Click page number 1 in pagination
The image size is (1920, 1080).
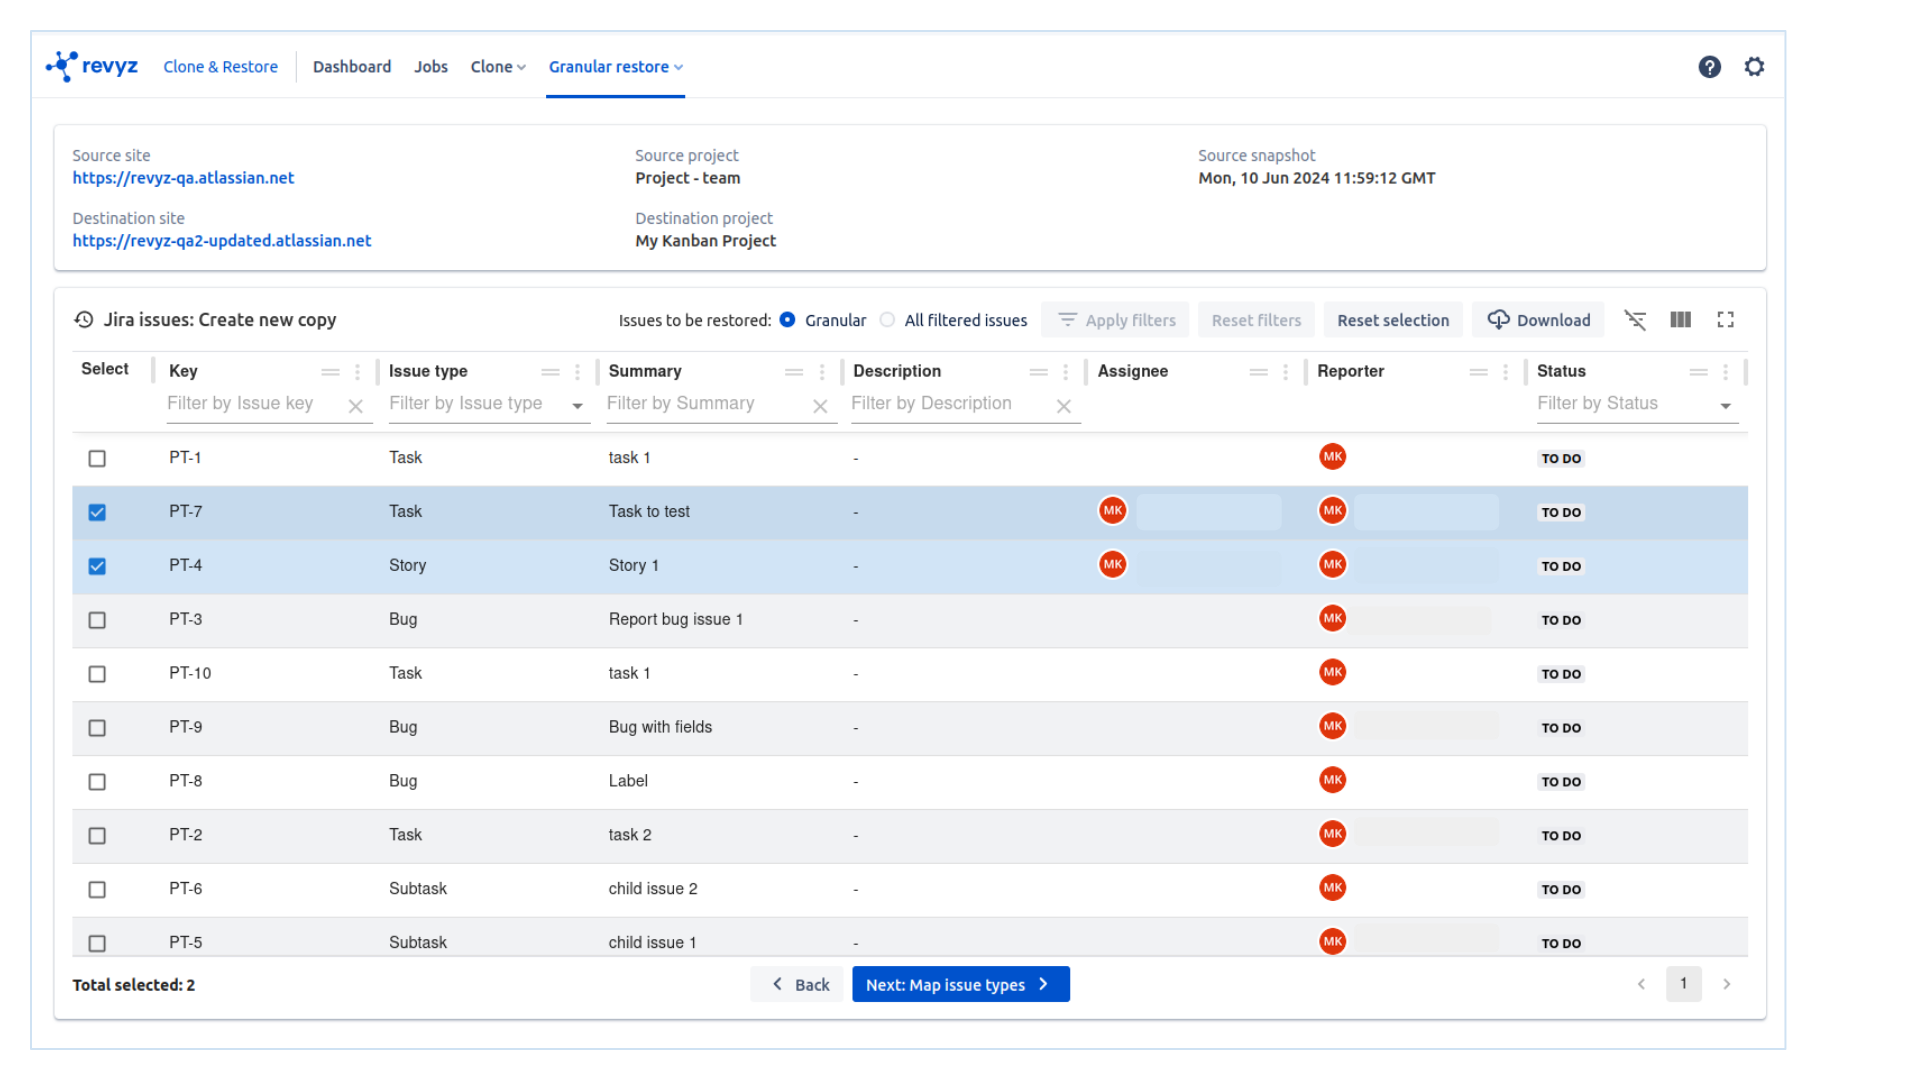(x=1684, y=984)
